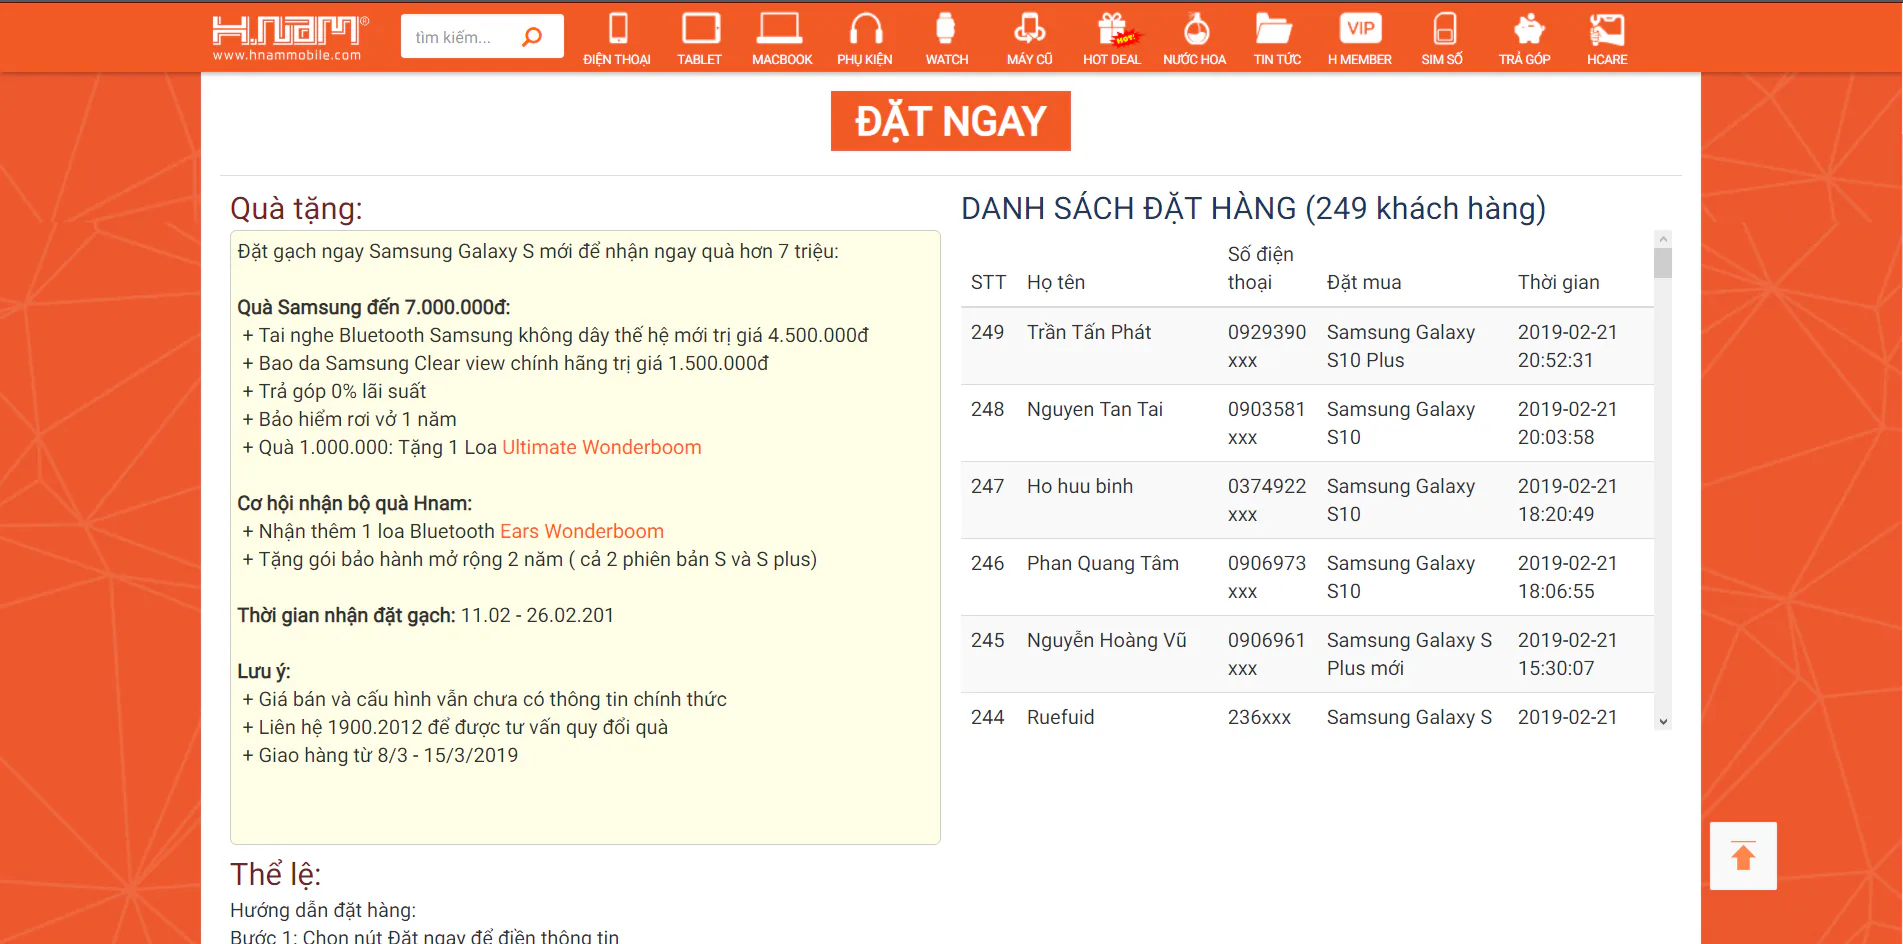The image size is (1903, 944).
Task: Click the order time 2019-02-21 15:30:07
Action: pyautogui.click(x=1568, y=654)
